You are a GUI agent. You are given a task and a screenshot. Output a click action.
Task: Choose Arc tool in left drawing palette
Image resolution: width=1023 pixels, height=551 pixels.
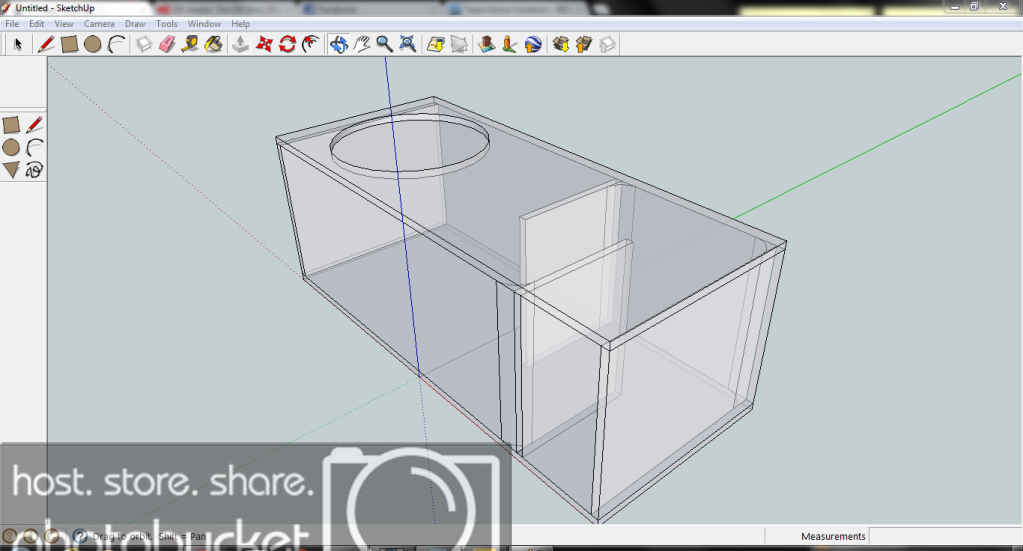[35, 147]
